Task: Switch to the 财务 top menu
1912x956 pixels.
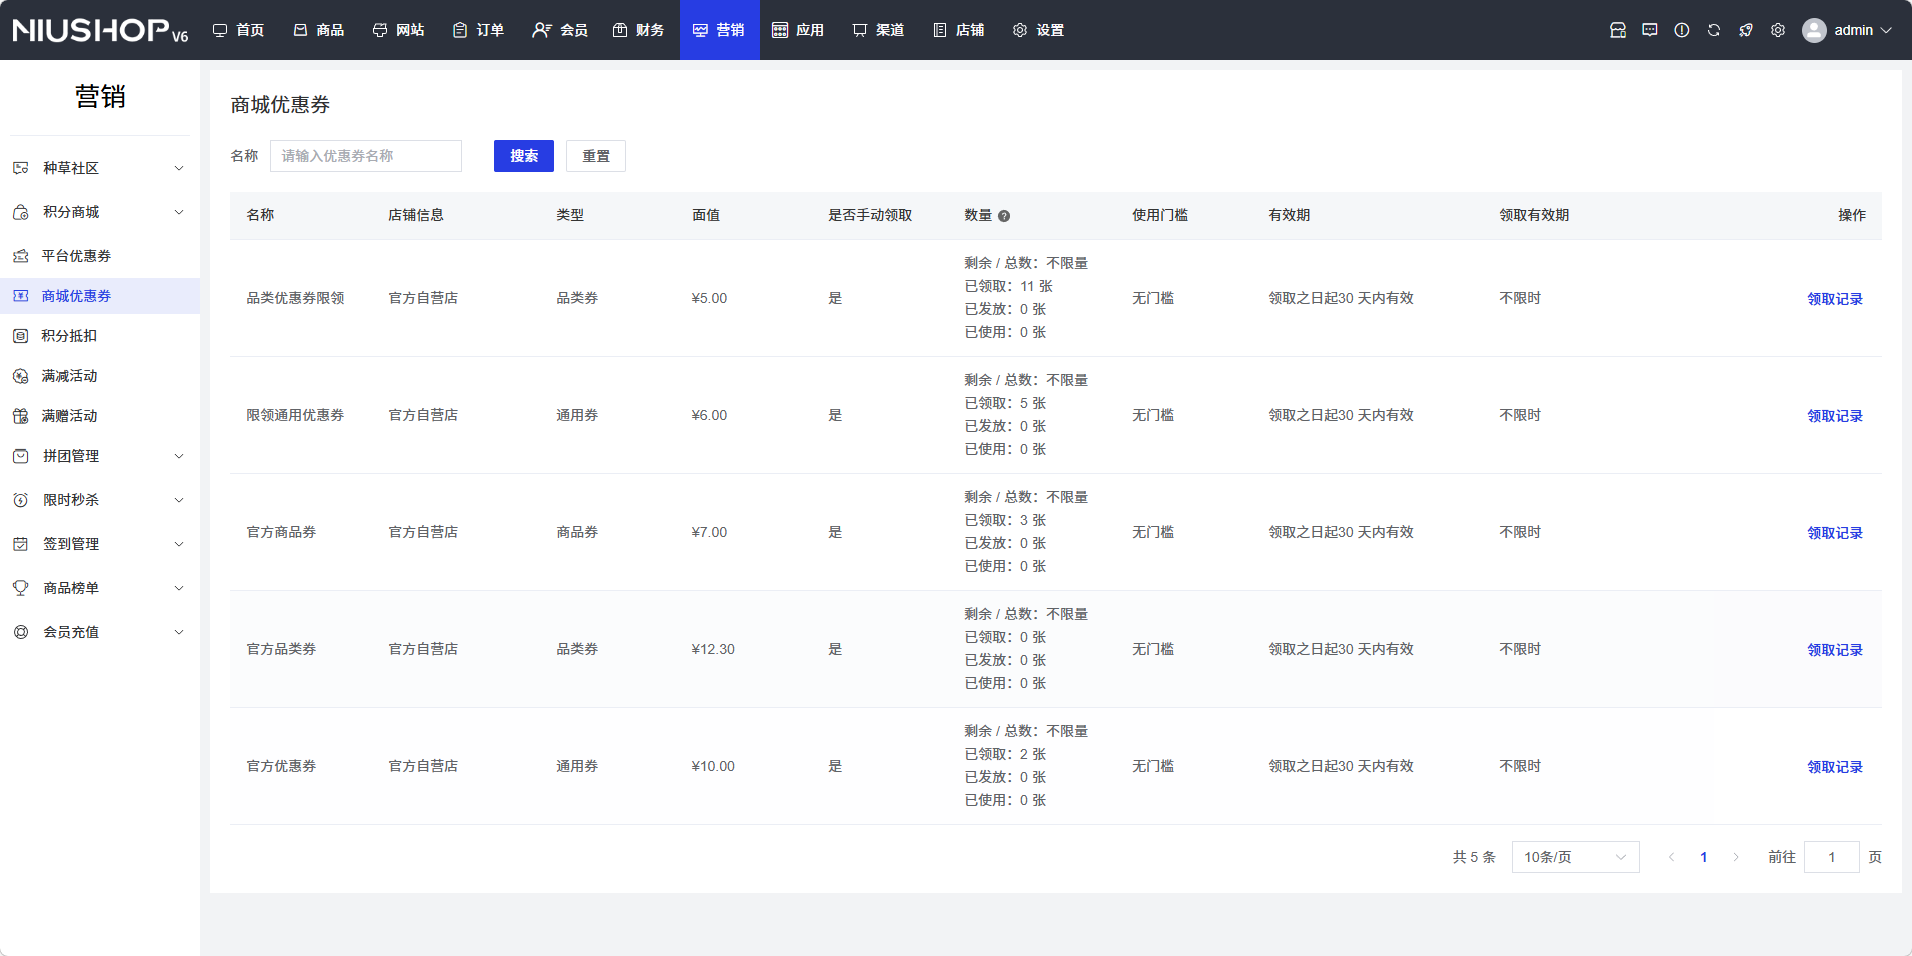Action: click(639, 30)
